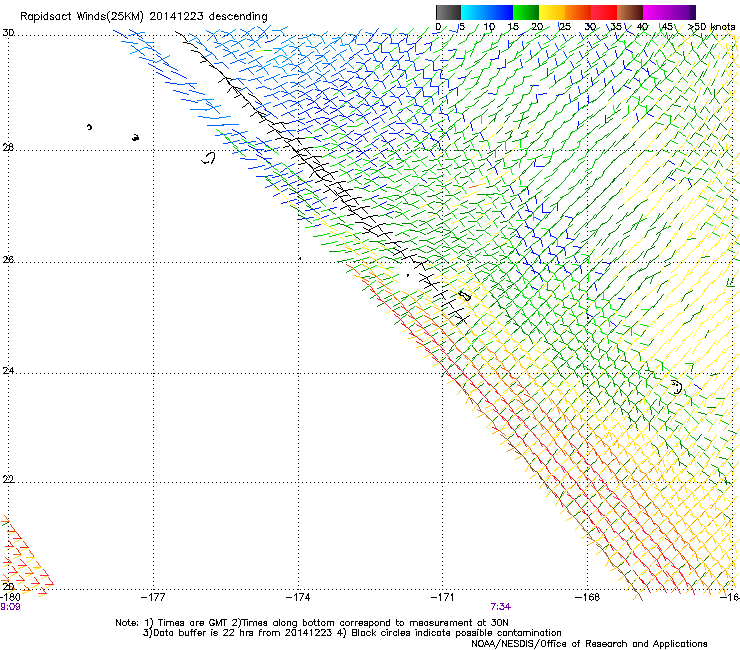Click the magenta 40-45 knots color segment

click(x=656, y=12)
